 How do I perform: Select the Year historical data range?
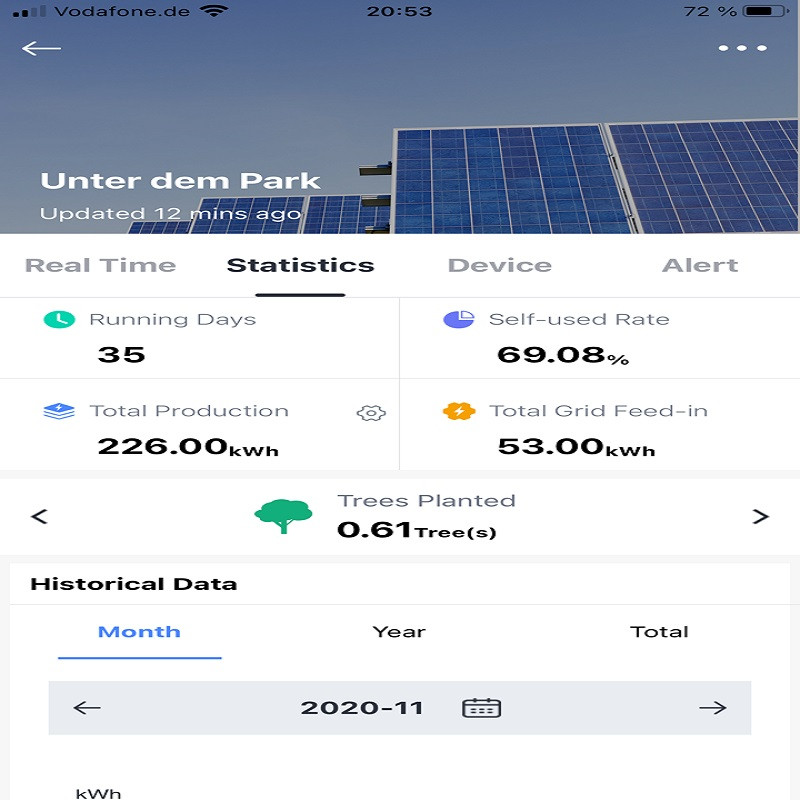click(399, 632)
